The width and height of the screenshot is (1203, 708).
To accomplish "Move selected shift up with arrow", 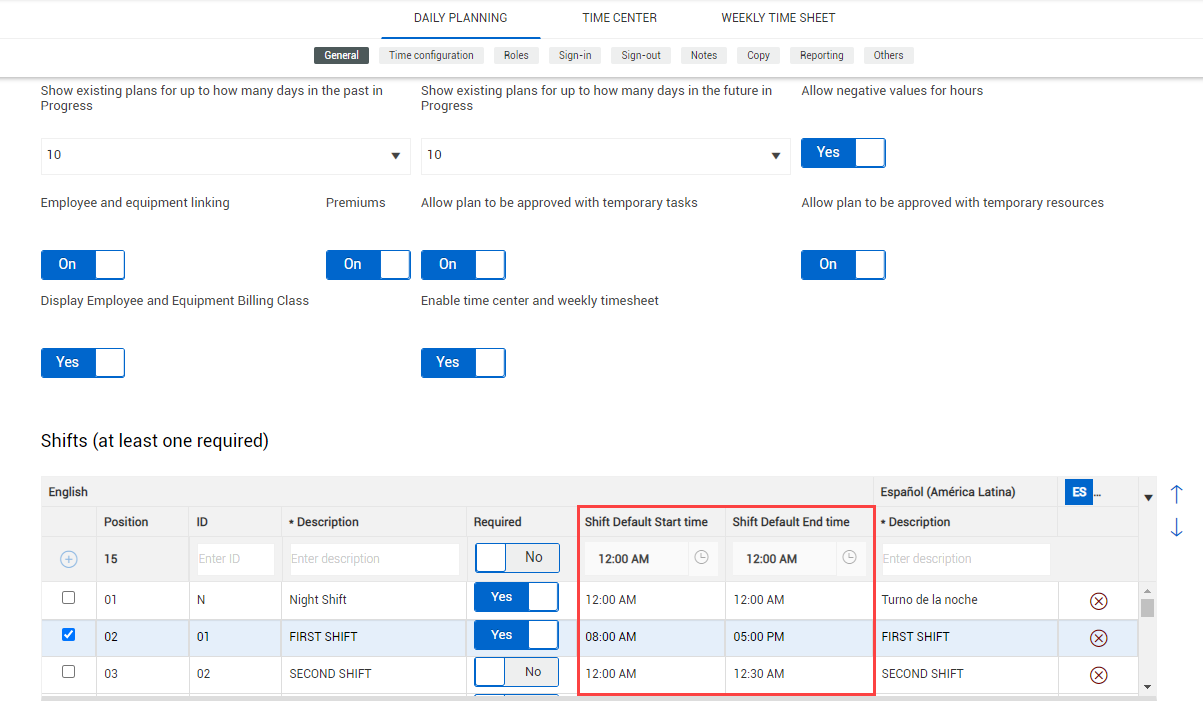I will [1176, 494].
